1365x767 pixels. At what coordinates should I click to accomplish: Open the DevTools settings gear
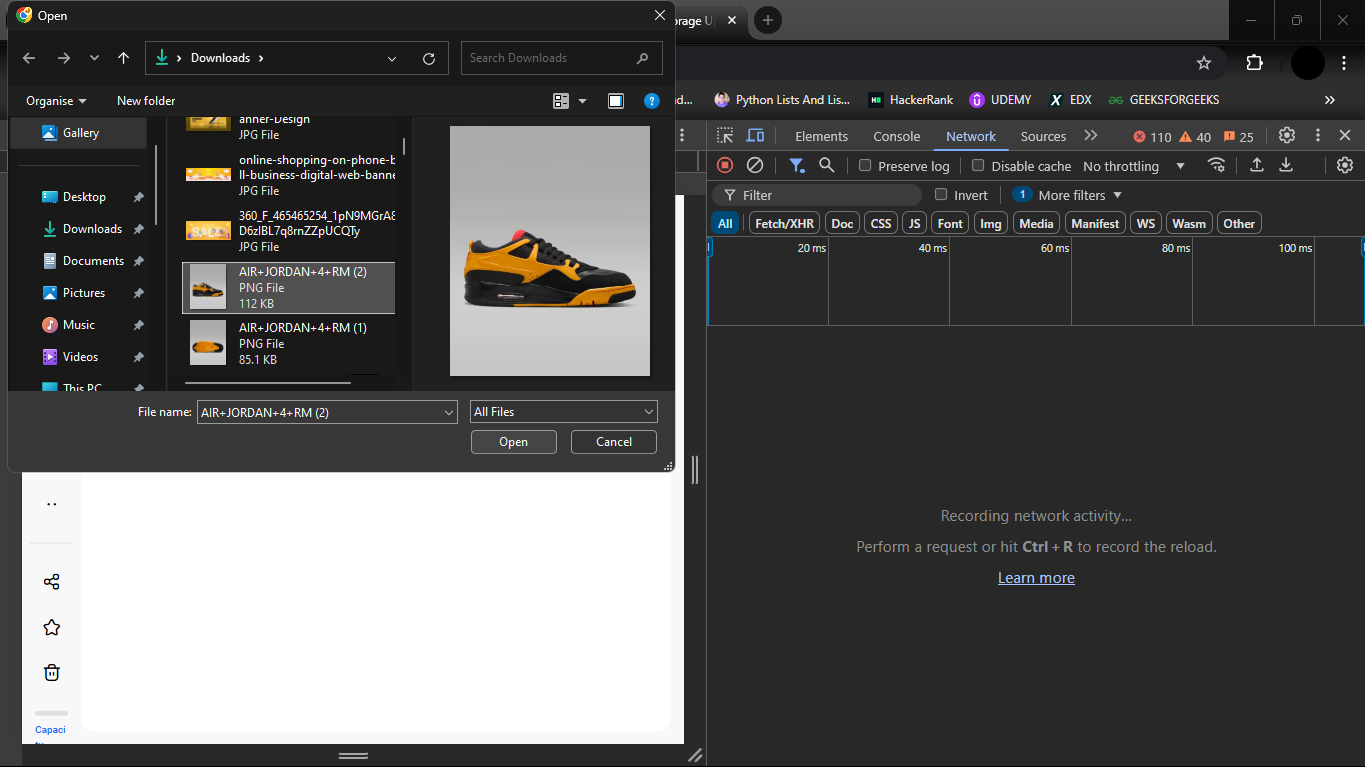tap(1286, 135)
